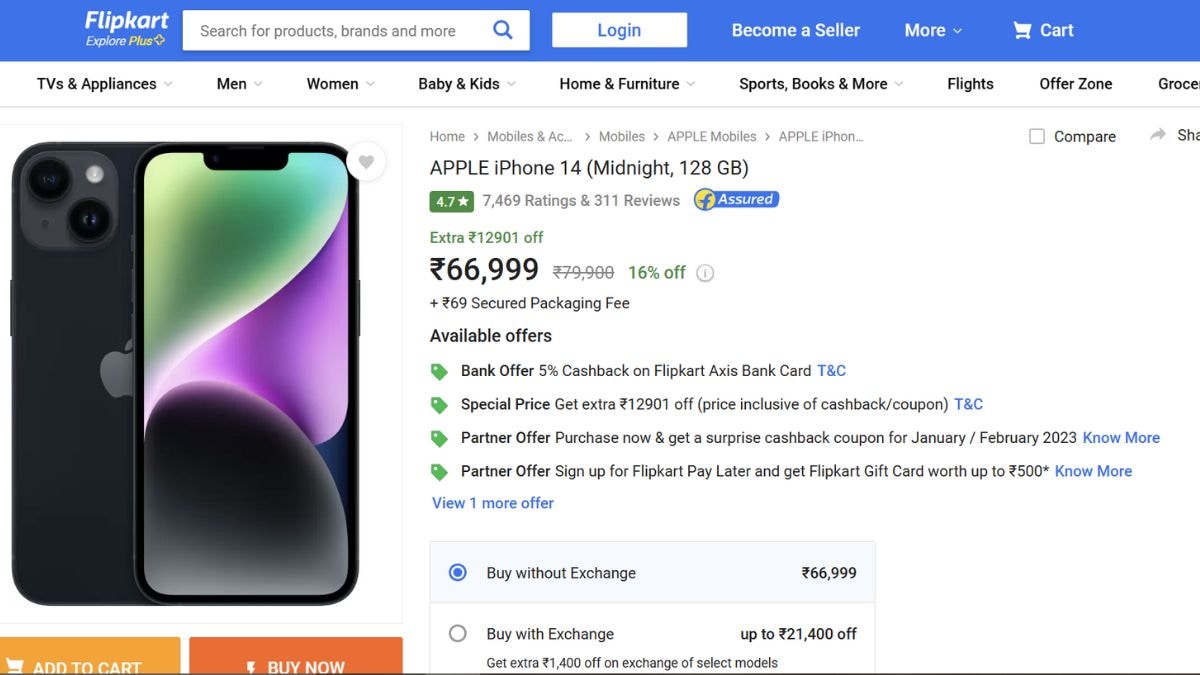Expand TVs & Appliances category menu

(x=104, y=84)
